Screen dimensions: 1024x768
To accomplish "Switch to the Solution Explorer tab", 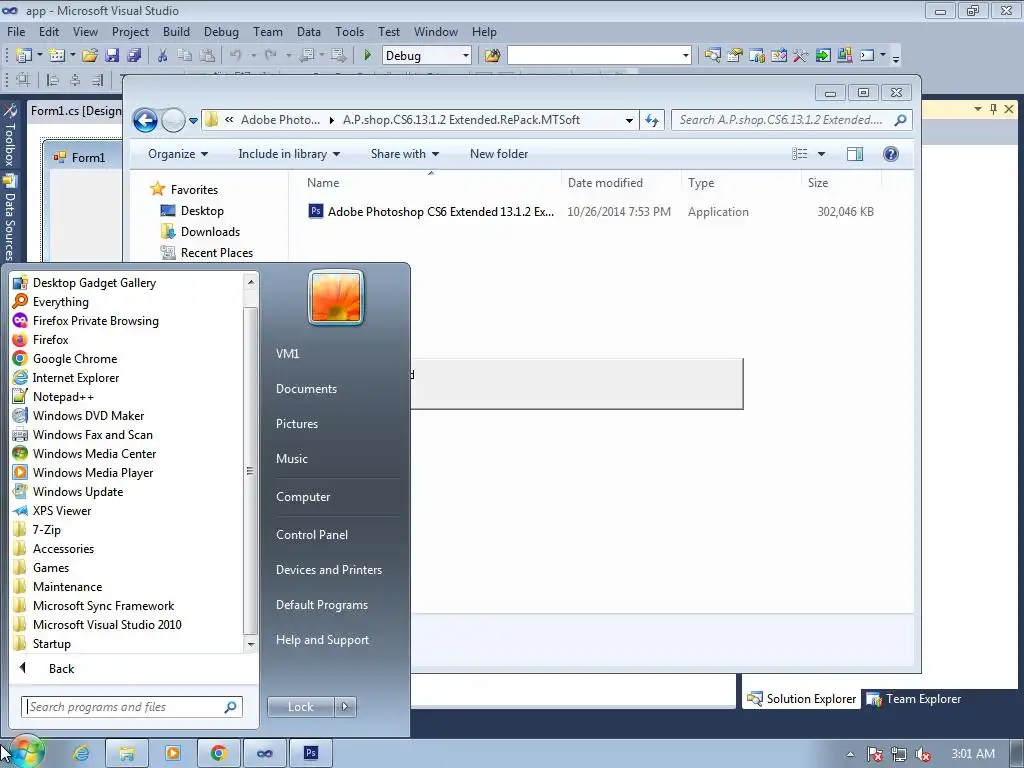I will click(802, 699).
